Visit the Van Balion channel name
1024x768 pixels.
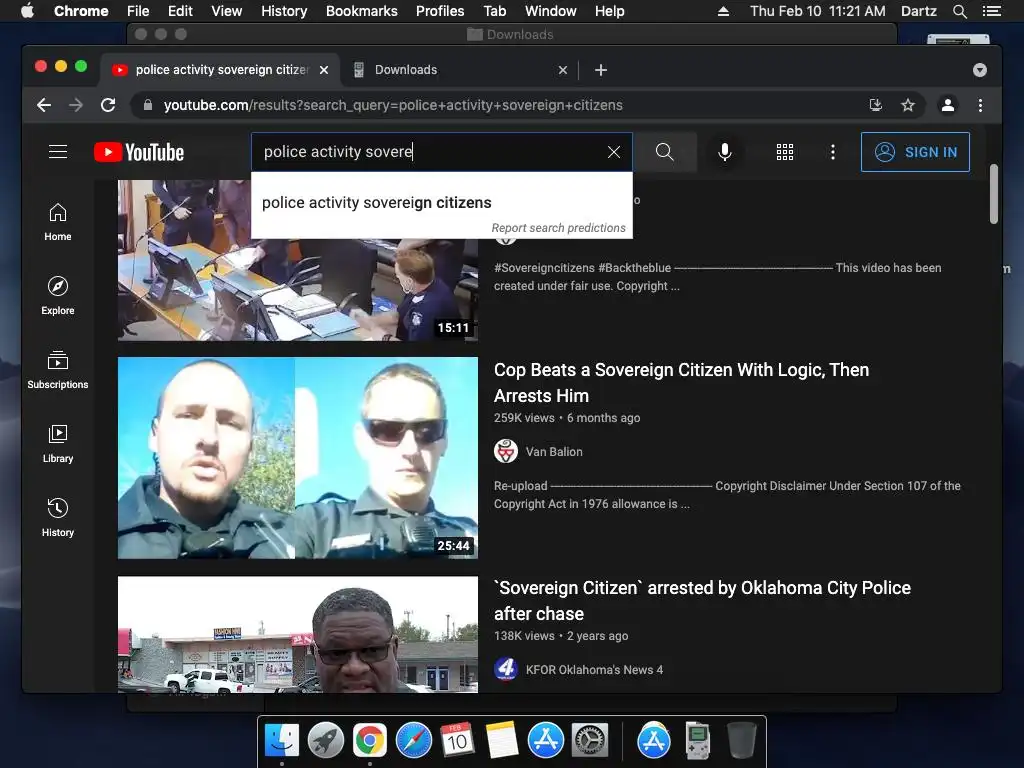554,452
